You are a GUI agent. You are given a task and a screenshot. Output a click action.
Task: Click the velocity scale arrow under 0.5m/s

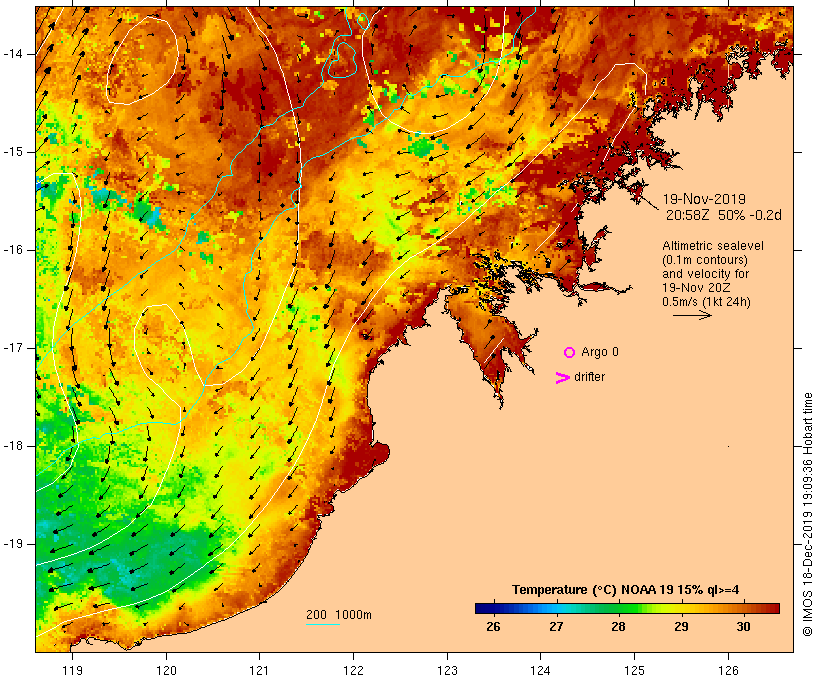[692, 315]
